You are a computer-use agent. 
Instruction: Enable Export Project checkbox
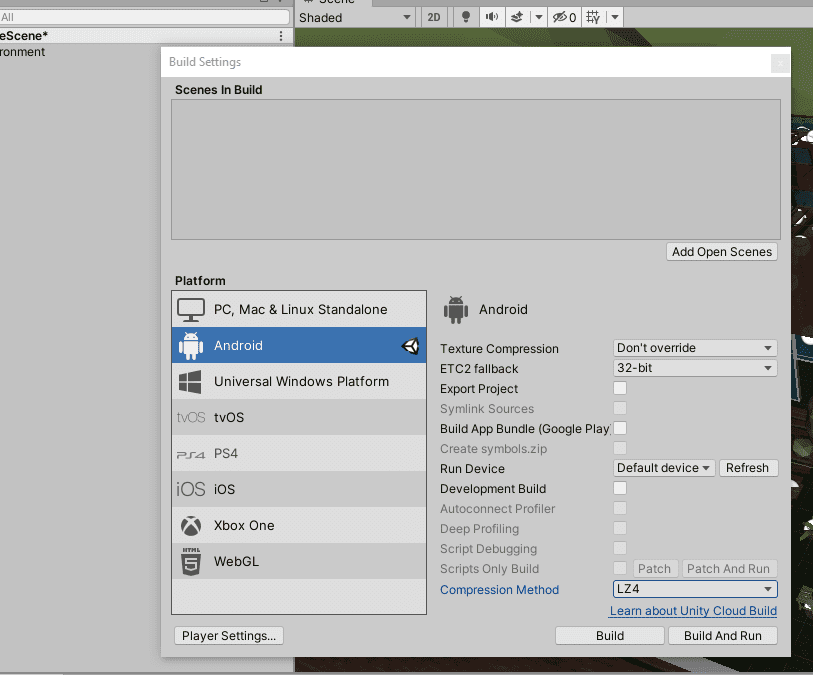[x=620, y=388]
